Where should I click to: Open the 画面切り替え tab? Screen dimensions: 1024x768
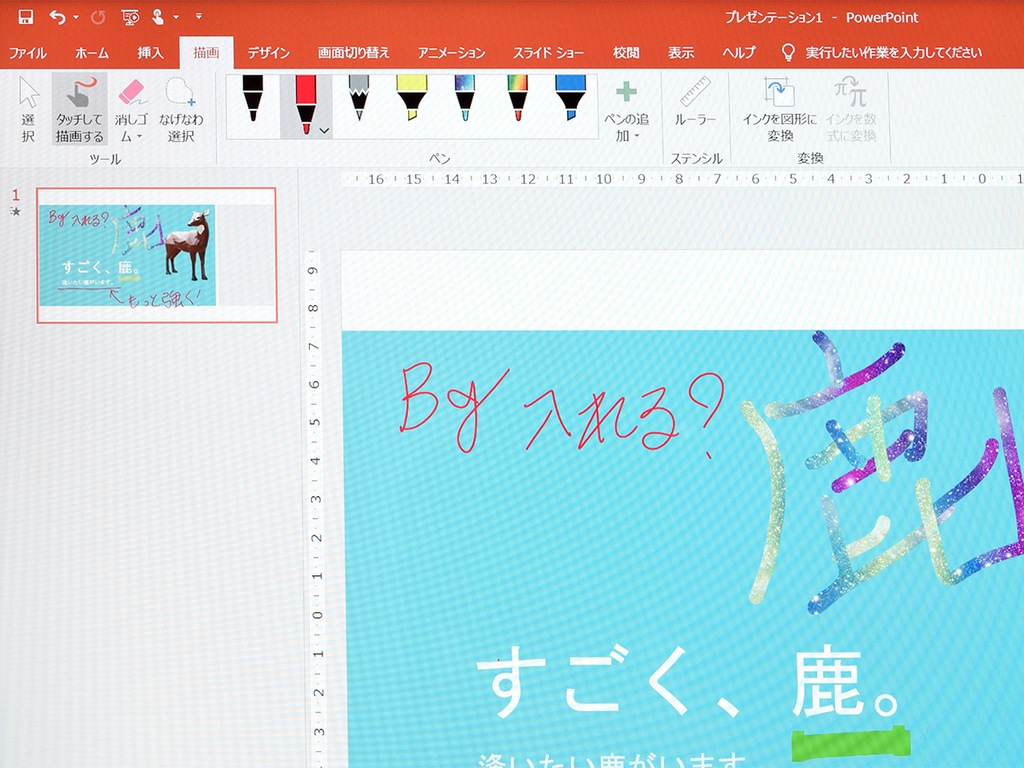tap(353, 53)
